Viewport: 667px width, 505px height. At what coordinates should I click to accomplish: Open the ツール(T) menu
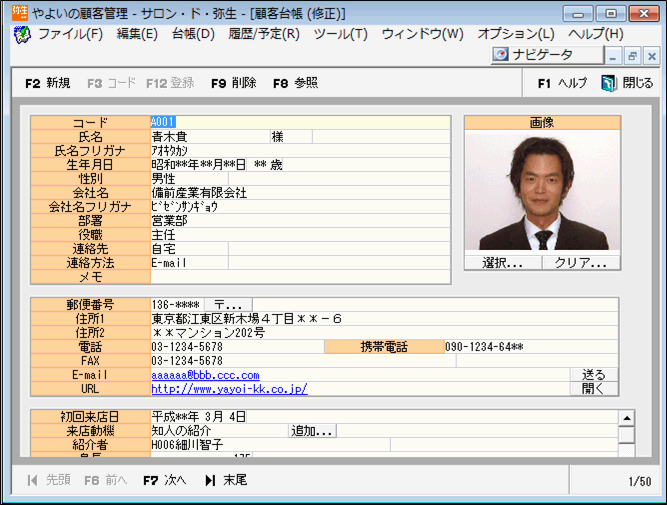340,34
